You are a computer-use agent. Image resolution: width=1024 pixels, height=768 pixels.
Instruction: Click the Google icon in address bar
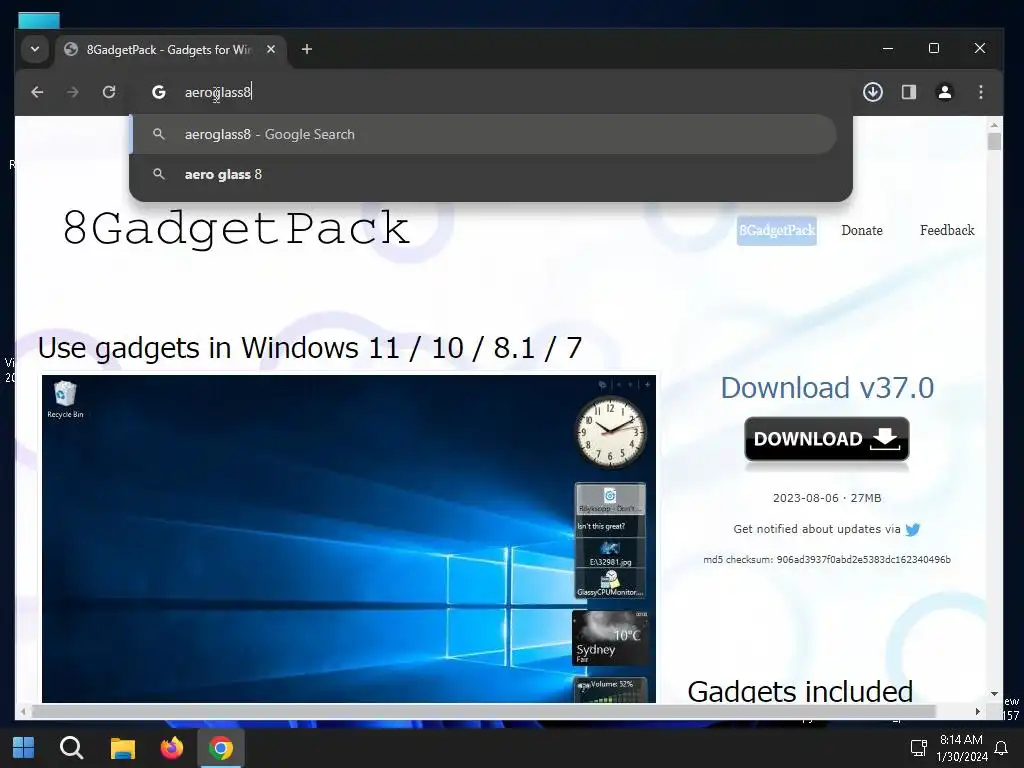[x=159, y=92]
